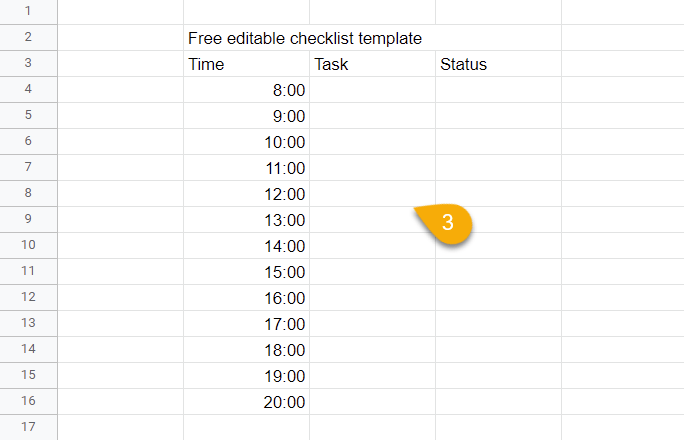The width and height of the screenshot is (684, 440).
Task: Select the 'Free editable checklist template' title cell
Action: click(246, 38)
